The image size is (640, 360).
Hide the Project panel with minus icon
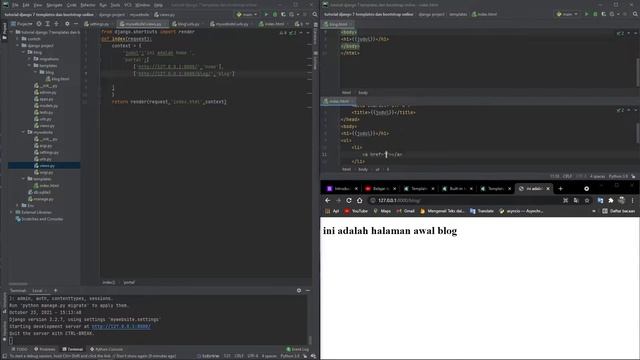[76, 24]
